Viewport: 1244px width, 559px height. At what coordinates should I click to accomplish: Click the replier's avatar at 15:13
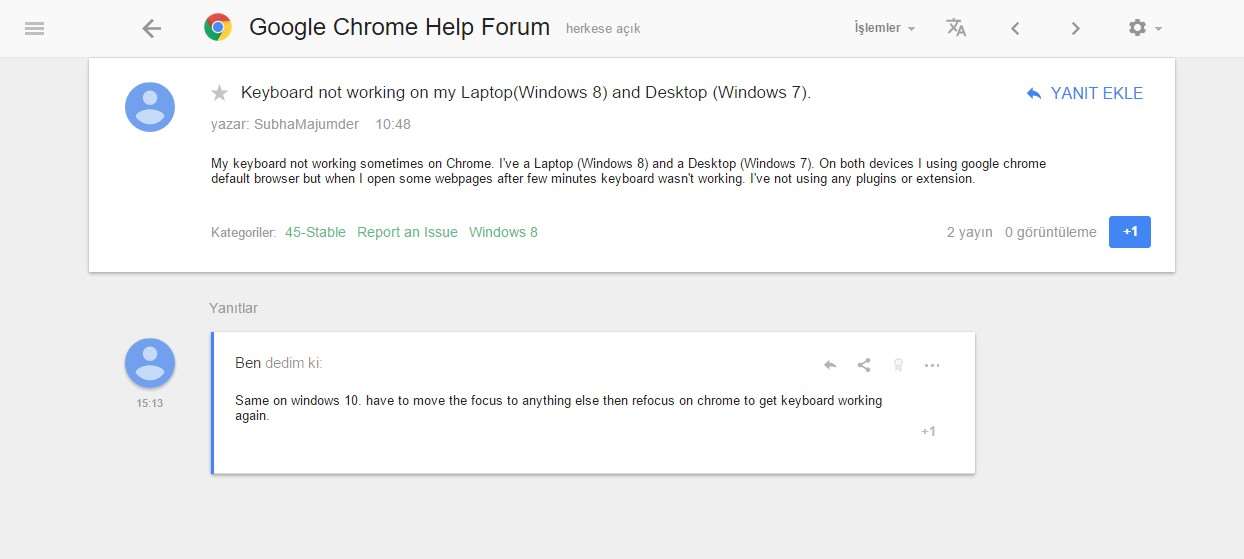click(x=150, y=363)
